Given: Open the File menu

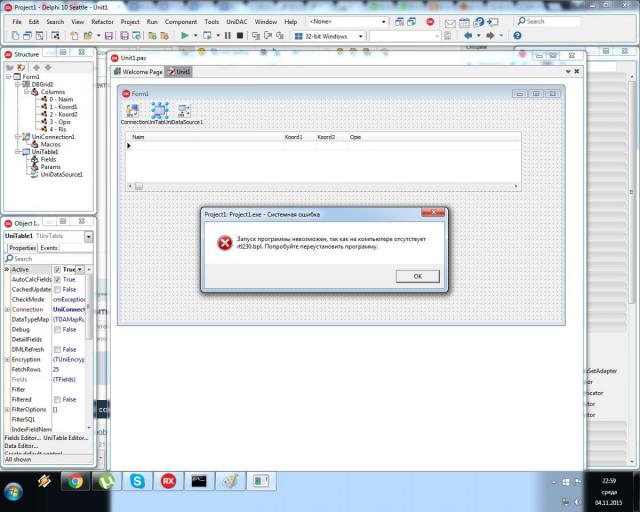Looking at the screenshot, I should 17,22.
